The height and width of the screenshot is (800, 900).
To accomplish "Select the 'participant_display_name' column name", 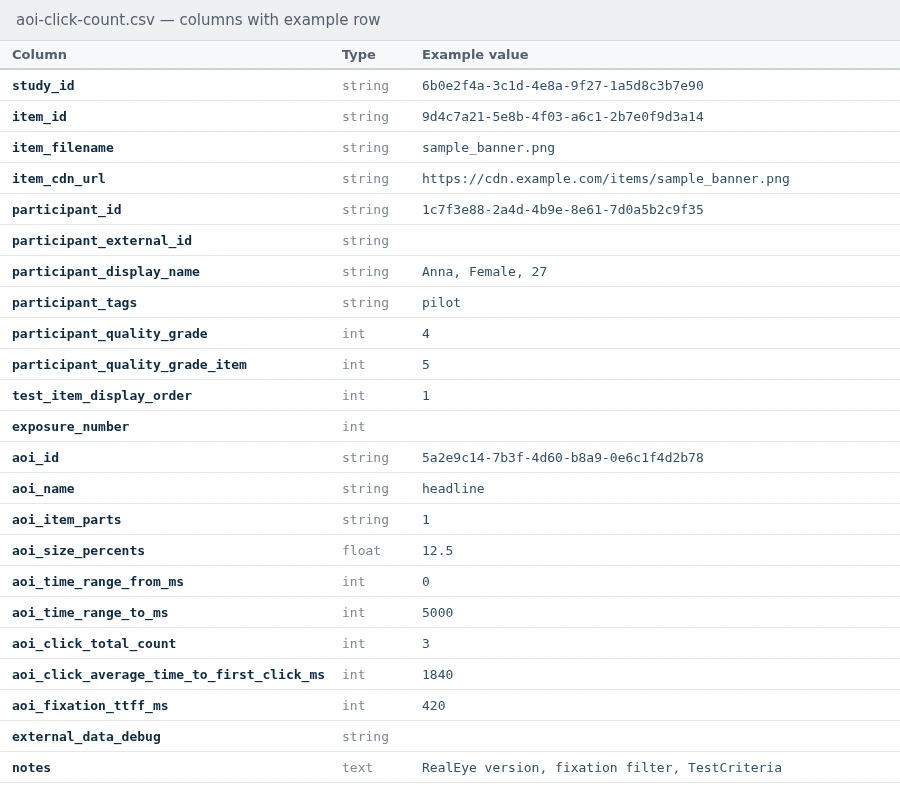I will coord(106,271).
